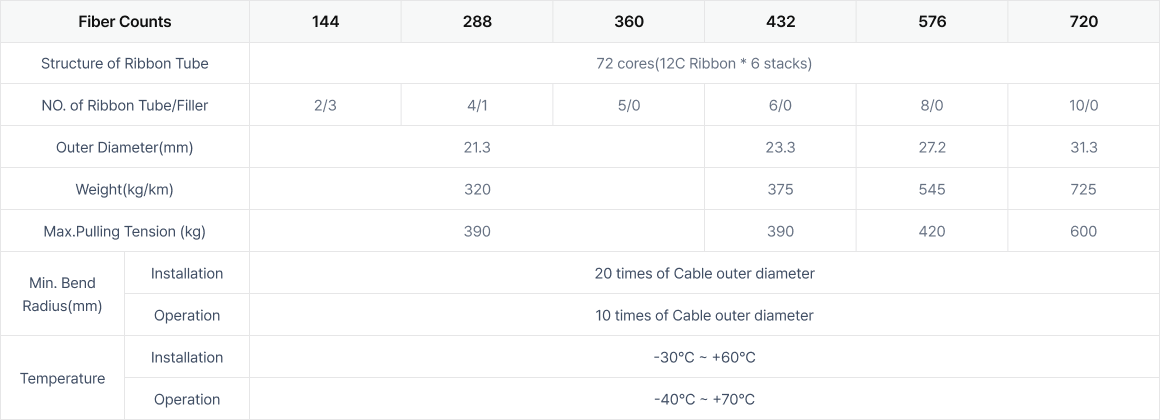Click the Min. Bend Radius(mm) label
The width and height of the screenshot is (1160, 420).
pyautogui.click(x=62, y=294)
